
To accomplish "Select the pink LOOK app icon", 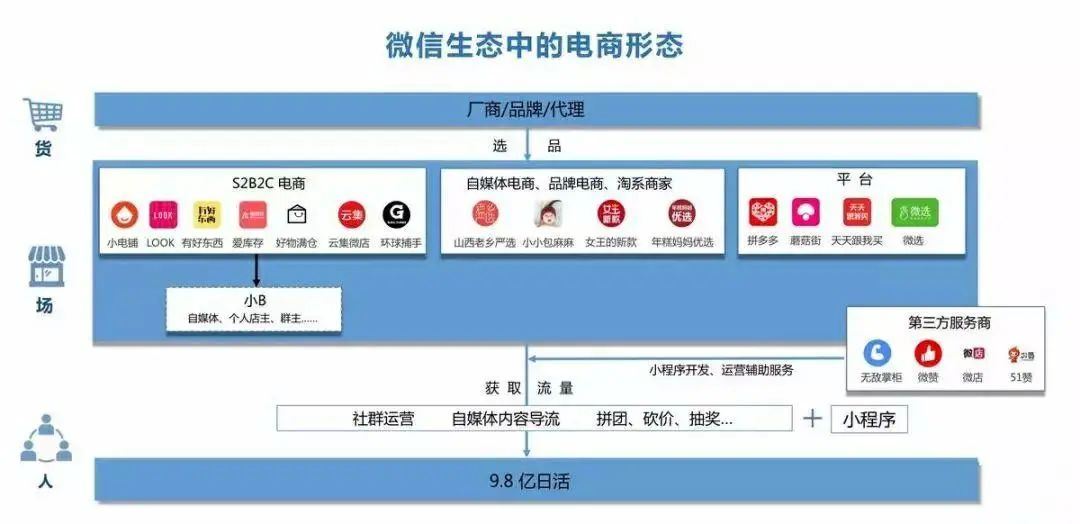I will (162, 215).
